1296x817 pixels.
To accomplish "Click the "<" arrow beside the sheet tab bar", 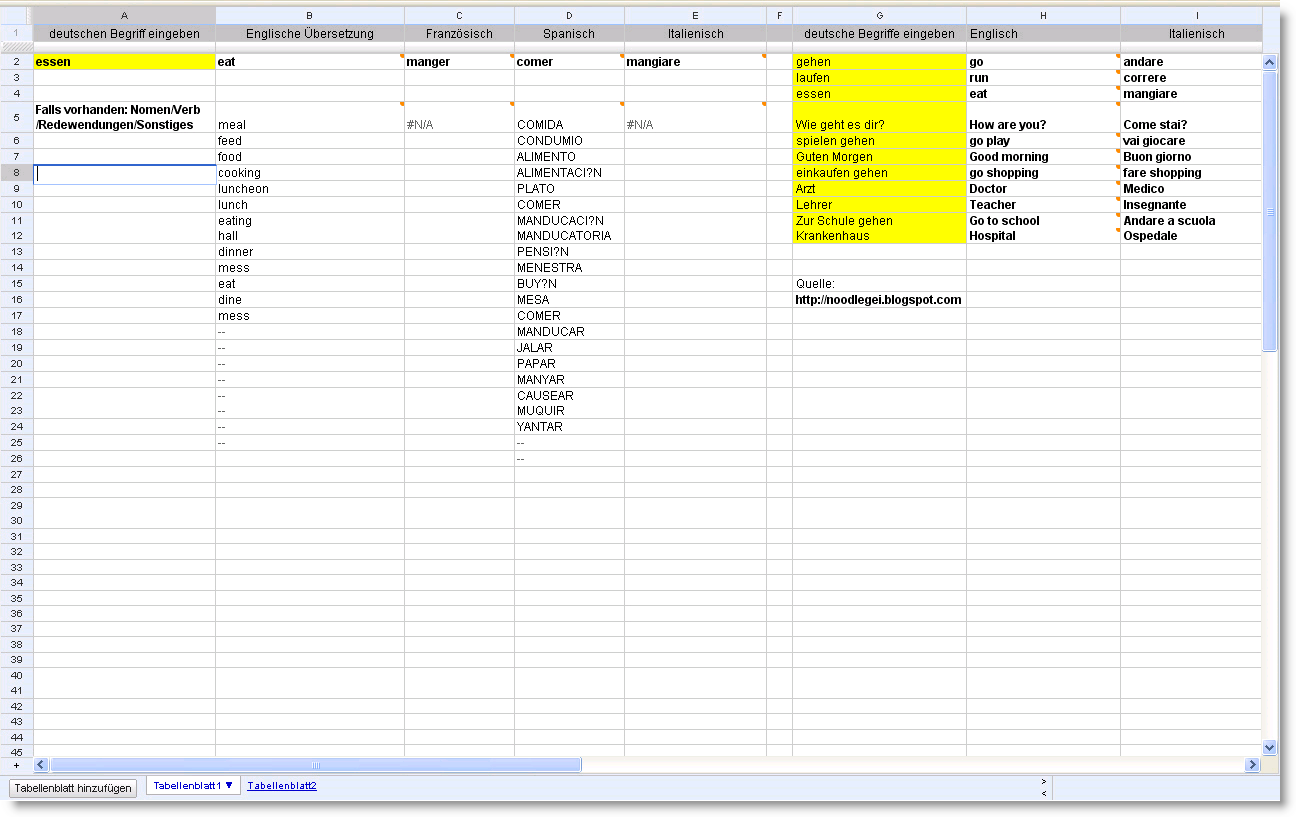I will 1044,792.
